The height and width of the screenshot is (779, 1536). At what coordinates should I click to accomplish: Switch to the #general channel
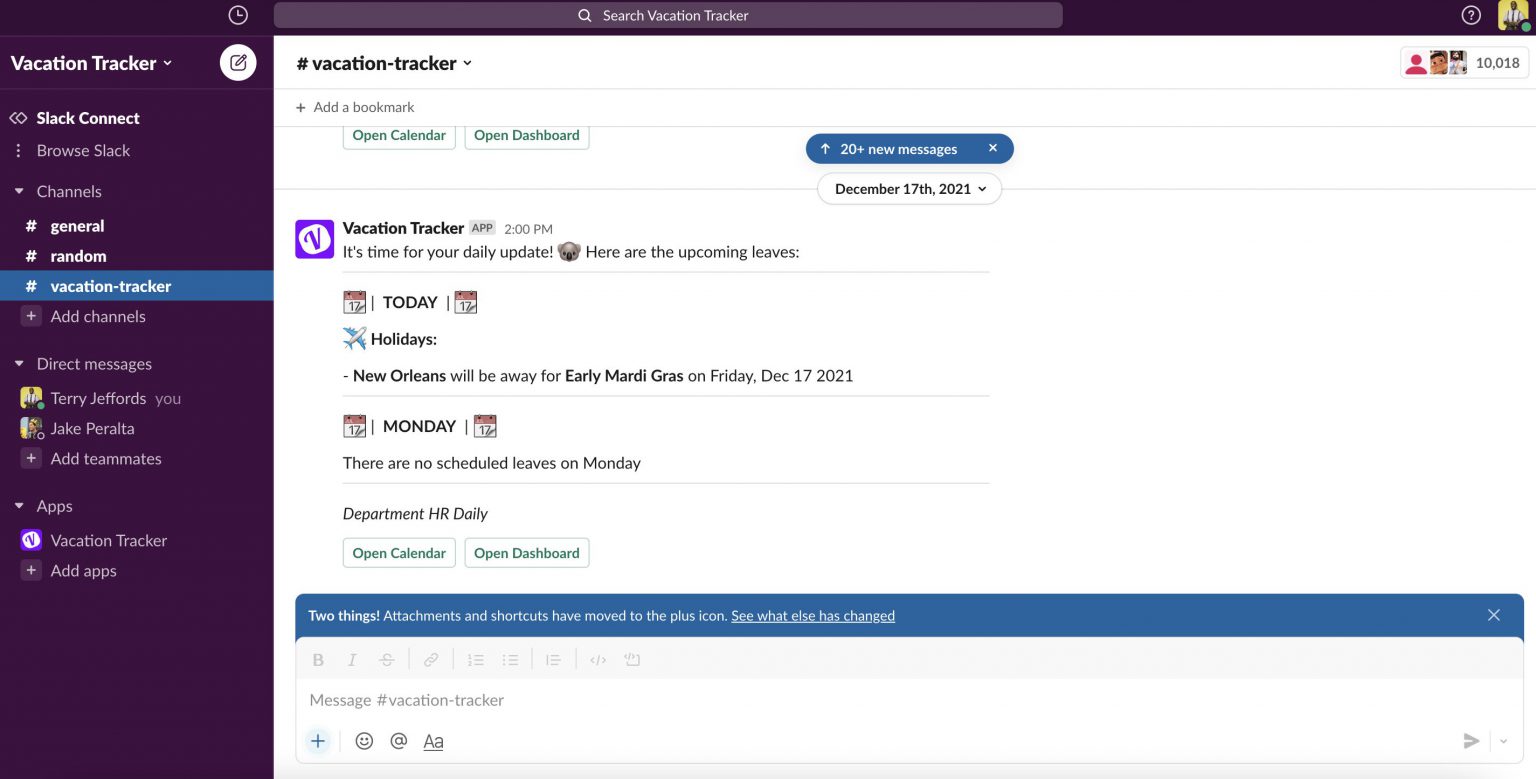coord(136,226)
